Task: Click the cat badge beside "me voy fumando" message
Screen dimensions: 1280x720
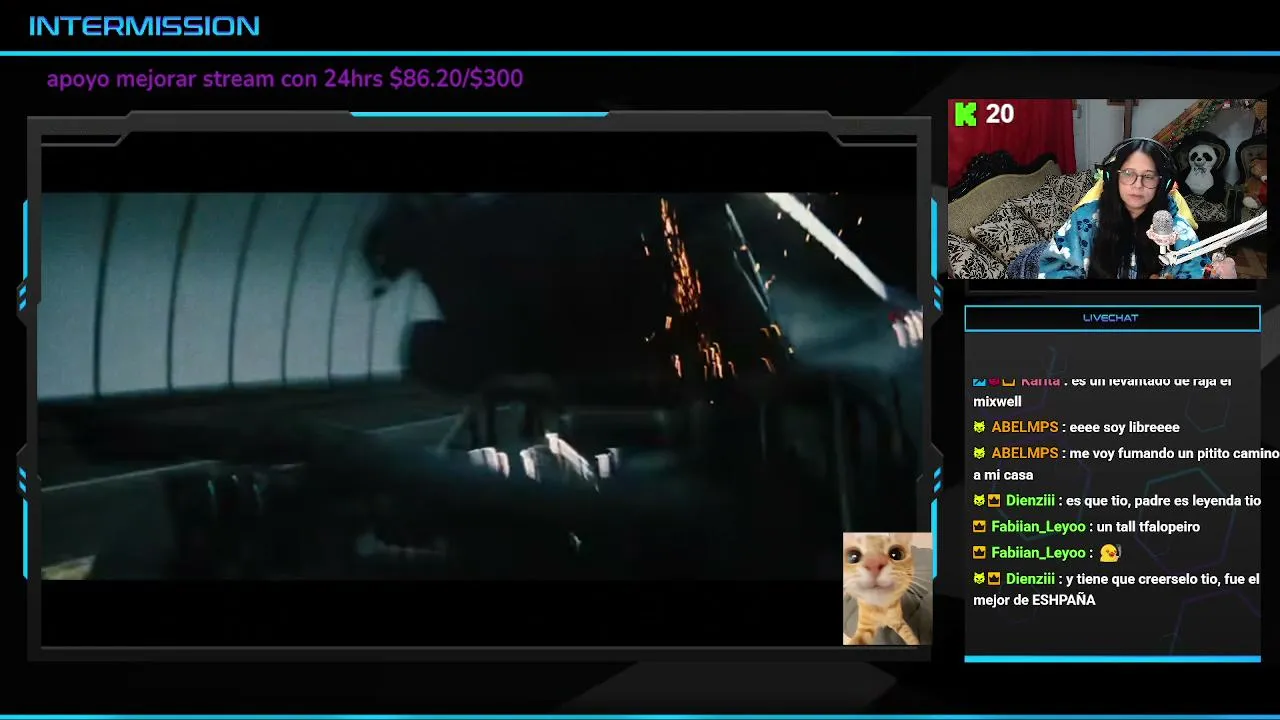Action: coord(979,453)
